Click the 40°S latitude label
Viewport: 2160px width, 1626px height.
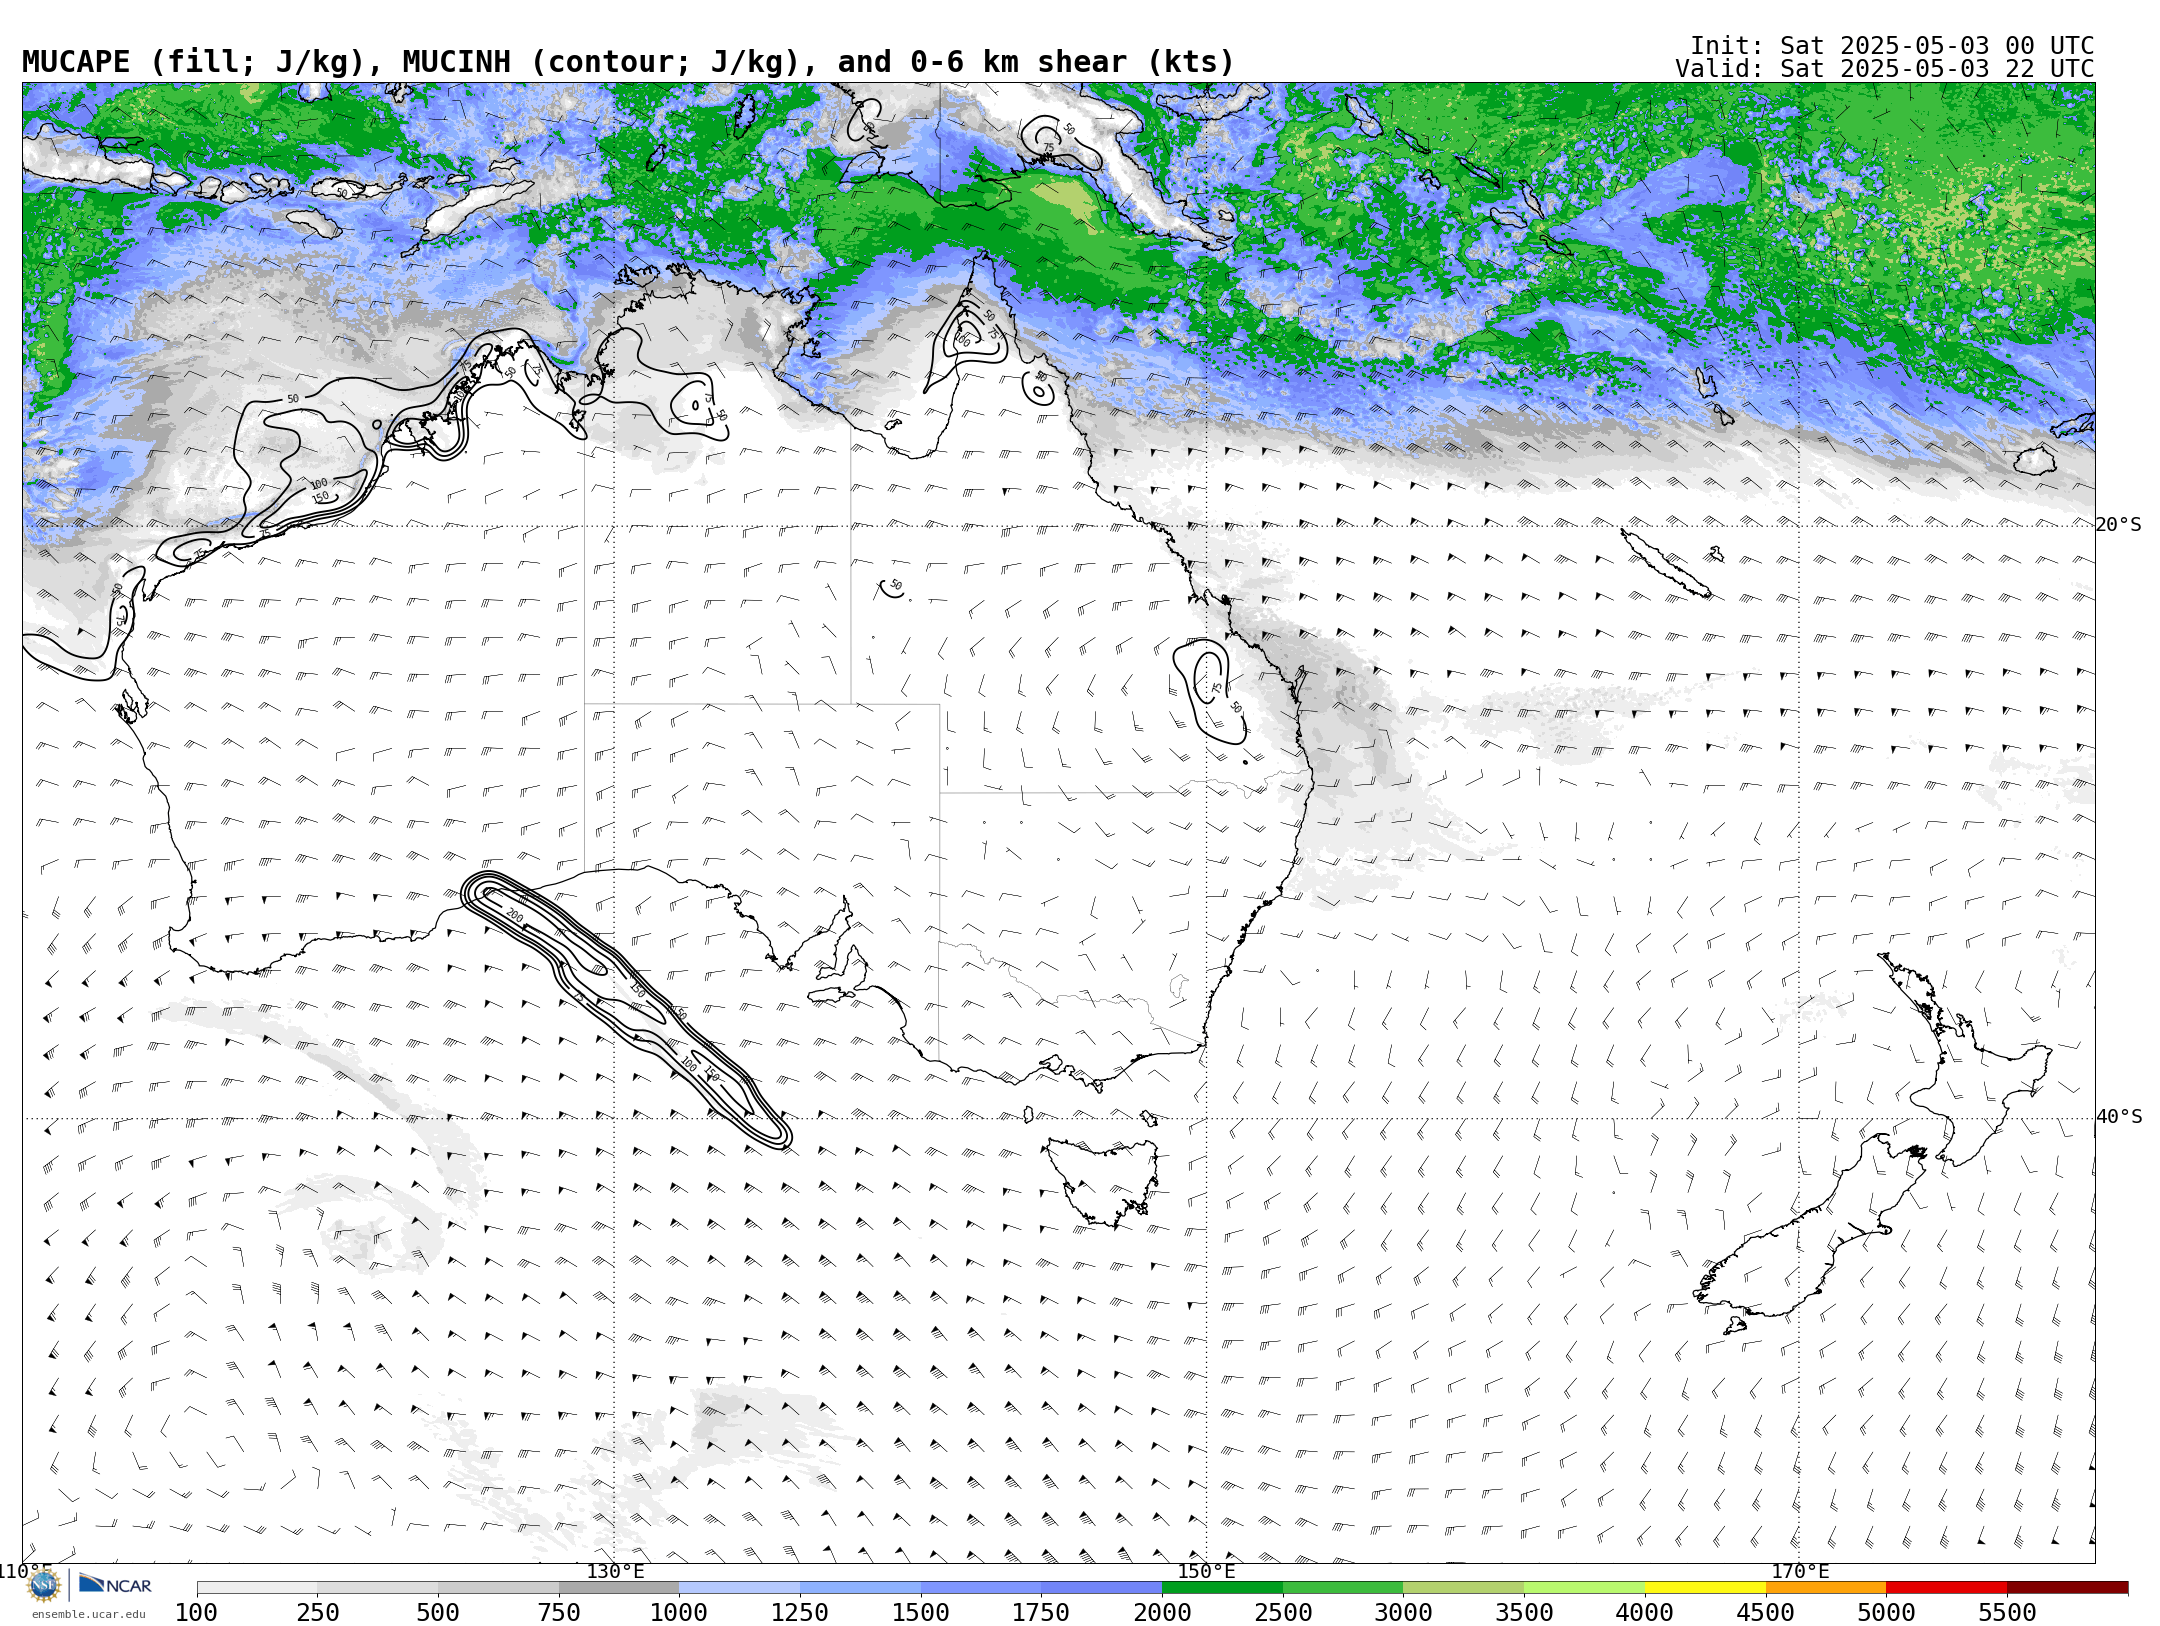2119,1117
